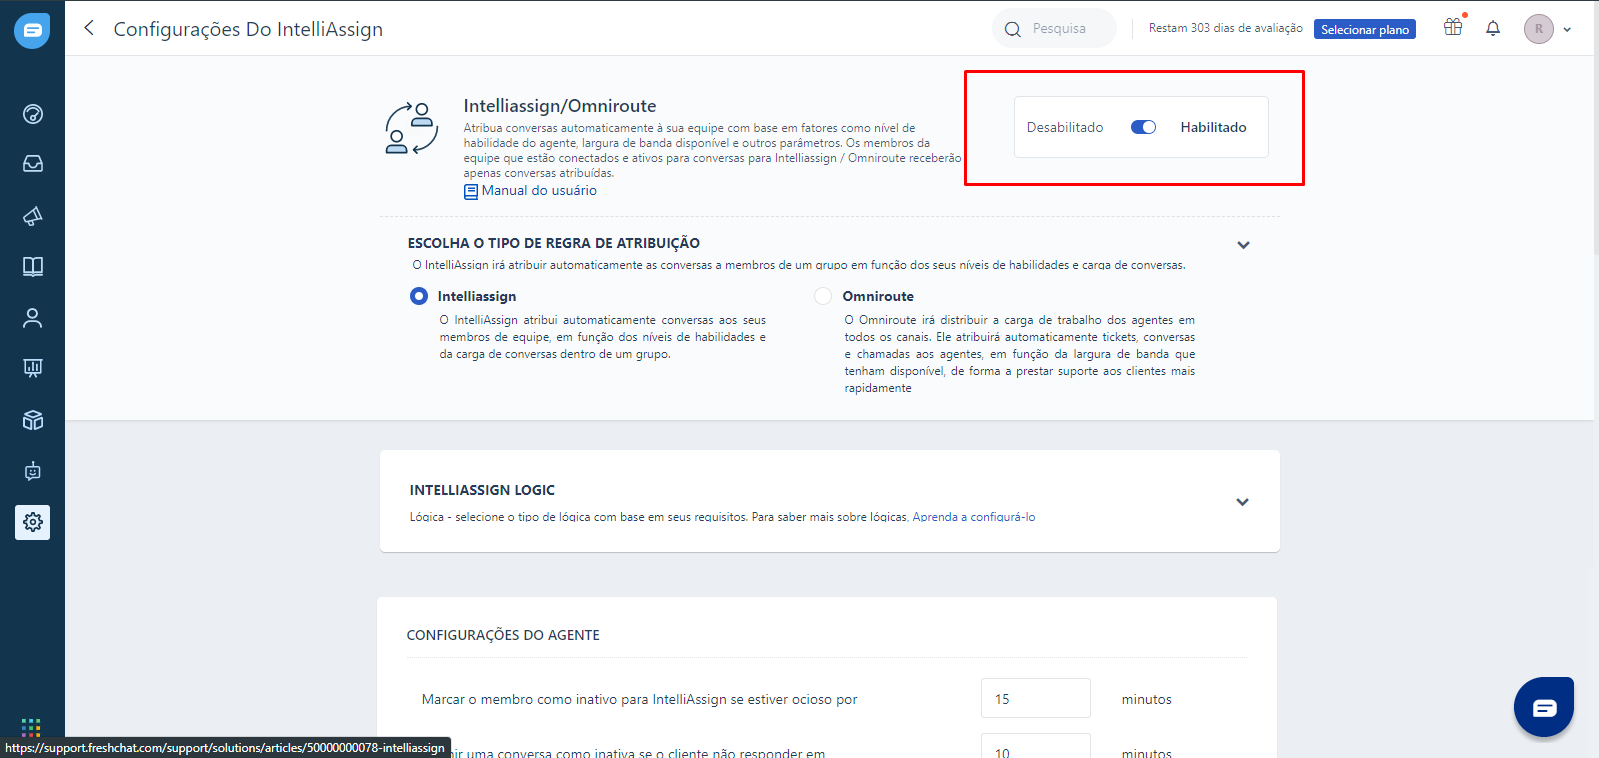Click the search magnifier icon
Screen dimensions: 1599x758
1013,29
